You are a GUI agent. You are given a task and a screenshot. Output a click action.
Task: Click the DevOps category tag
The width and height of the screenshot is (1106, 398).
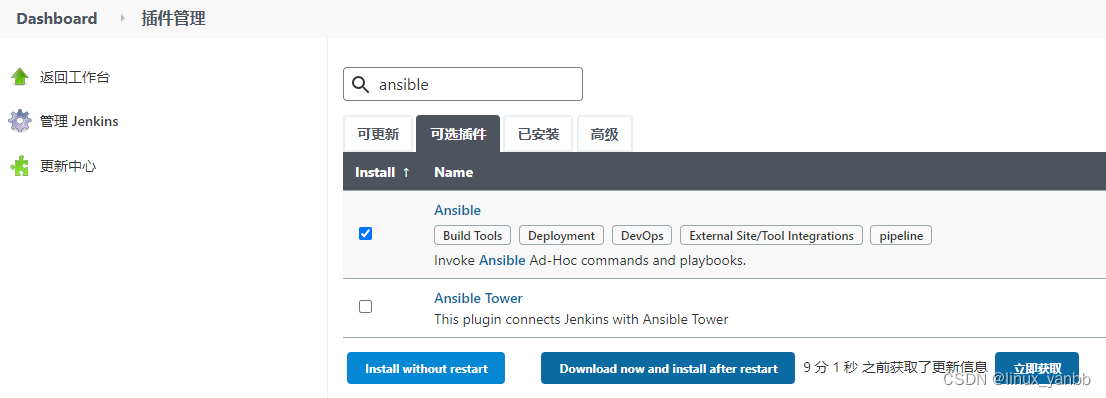642,236
